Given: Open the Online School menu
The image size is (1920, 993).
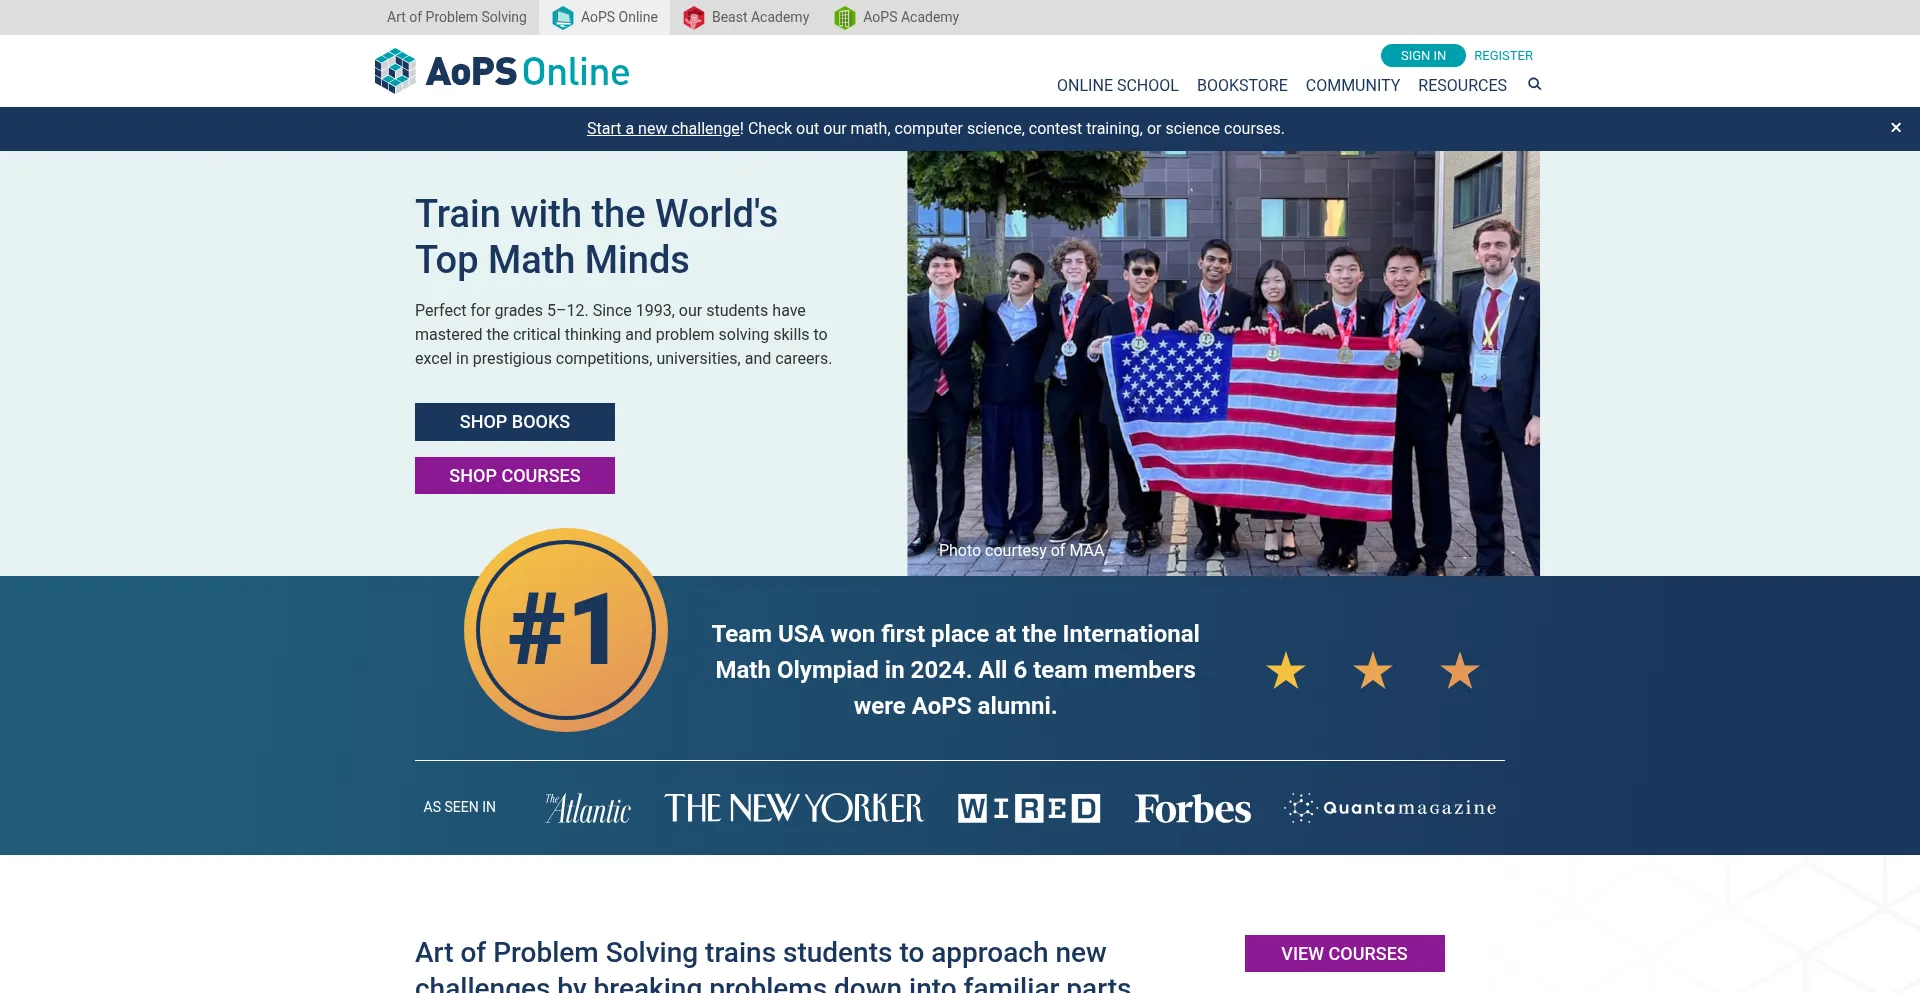Looking at the screenshot, I should pyautogui.click(x=1117, y=85).
